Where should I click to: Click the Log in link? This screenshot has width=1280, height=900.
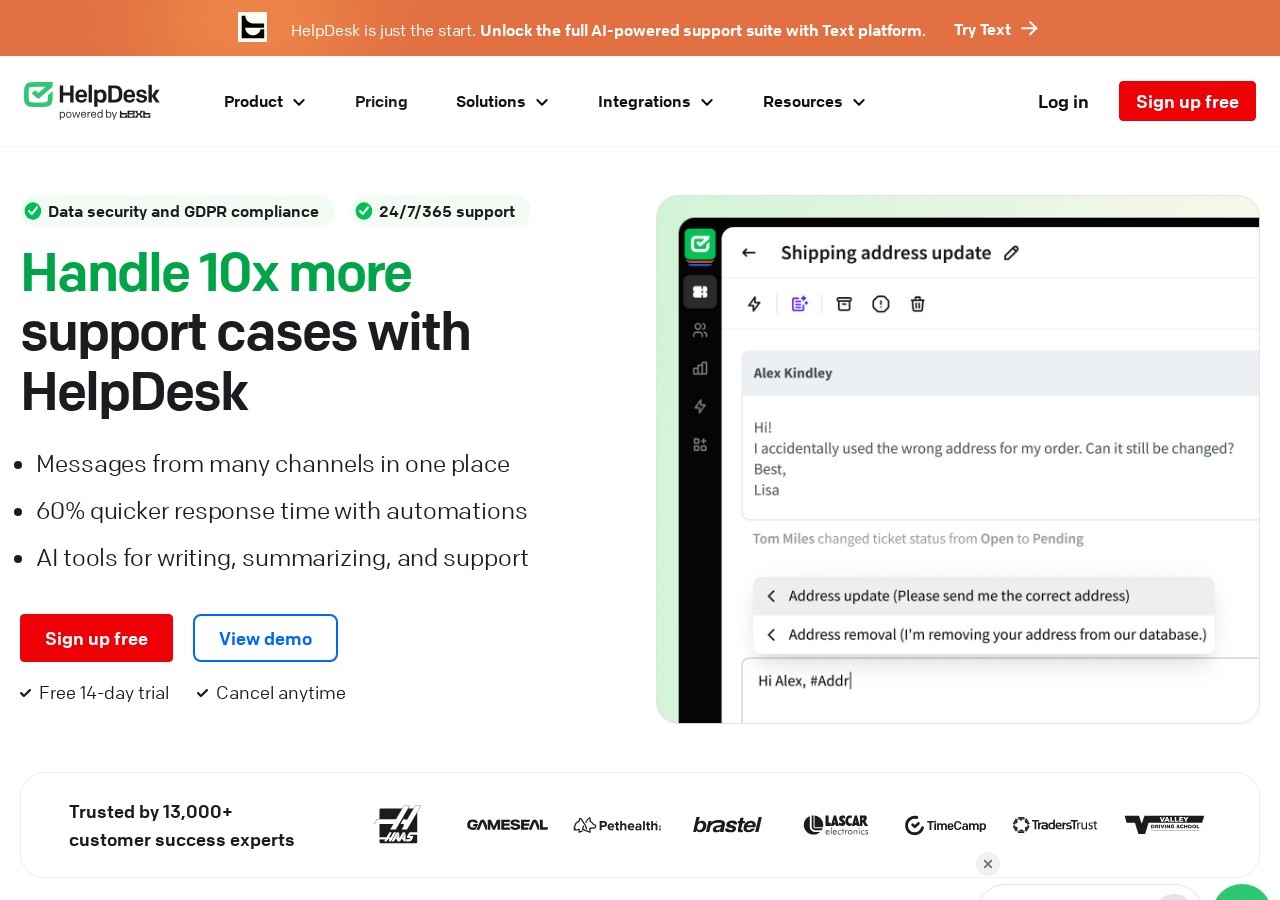coord(1063,102)
